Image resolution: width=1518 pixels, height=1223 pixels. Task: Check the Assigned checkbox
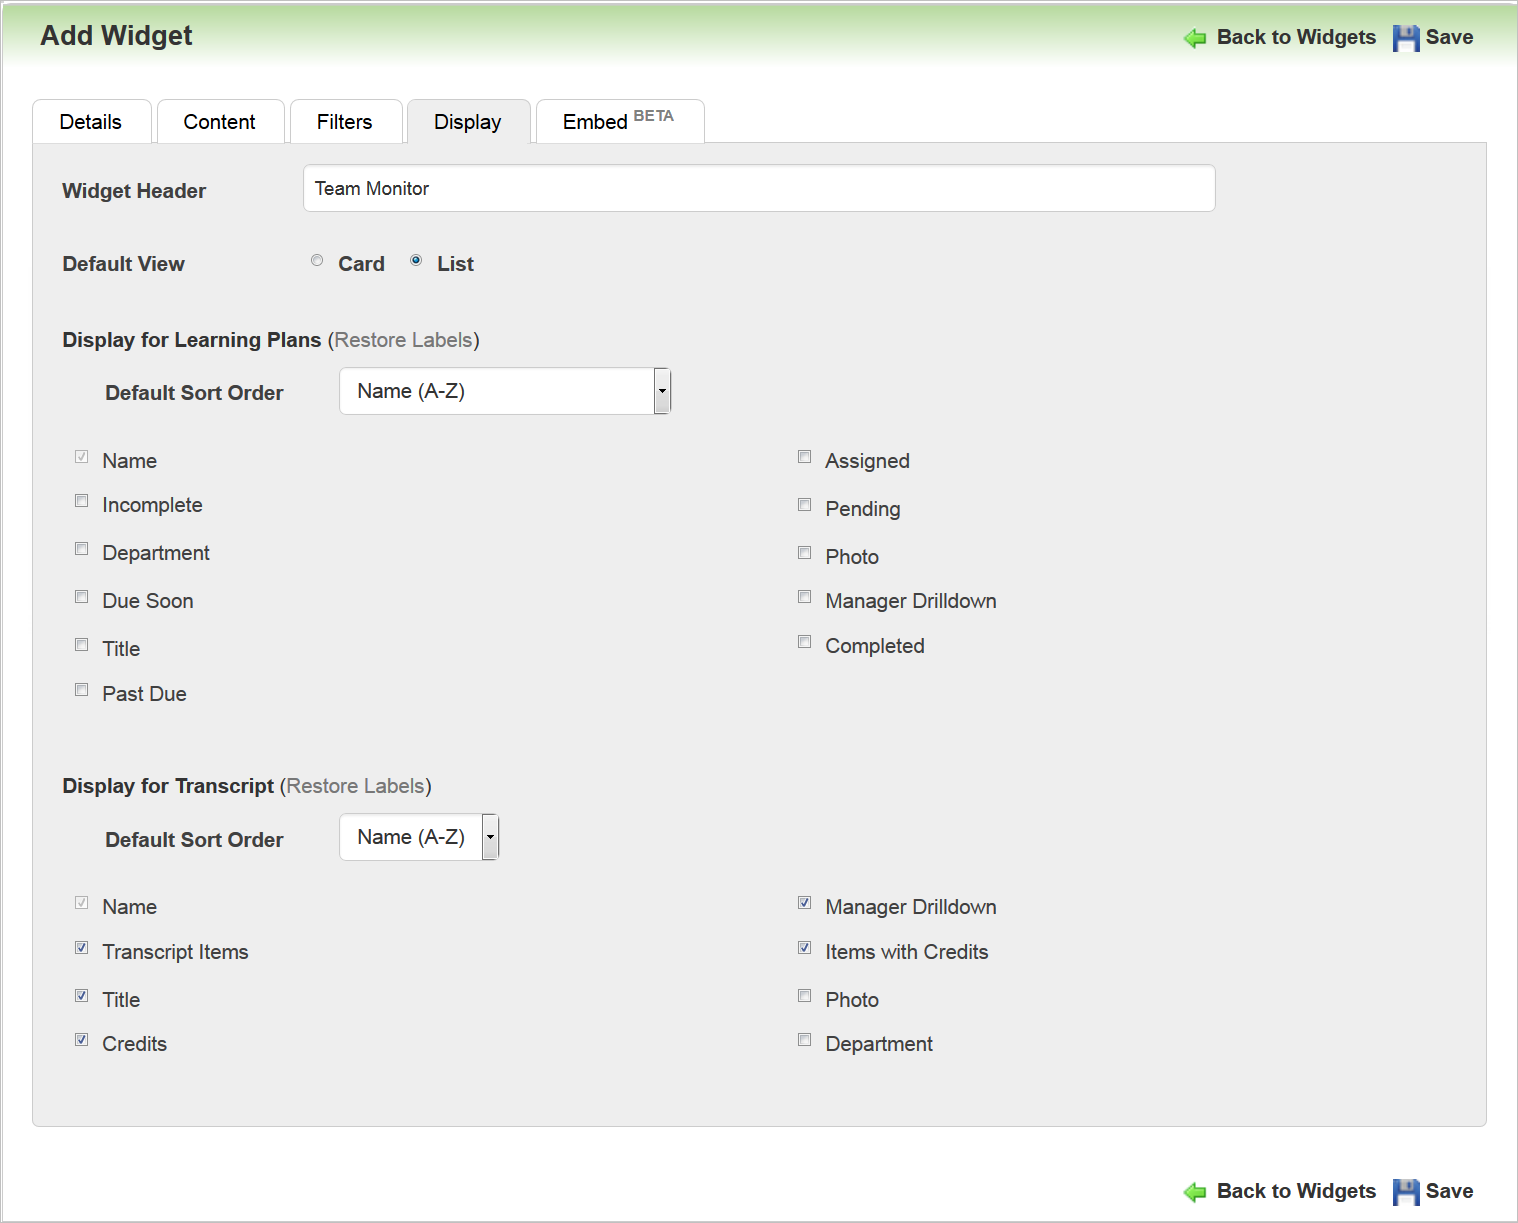[805, 457]
